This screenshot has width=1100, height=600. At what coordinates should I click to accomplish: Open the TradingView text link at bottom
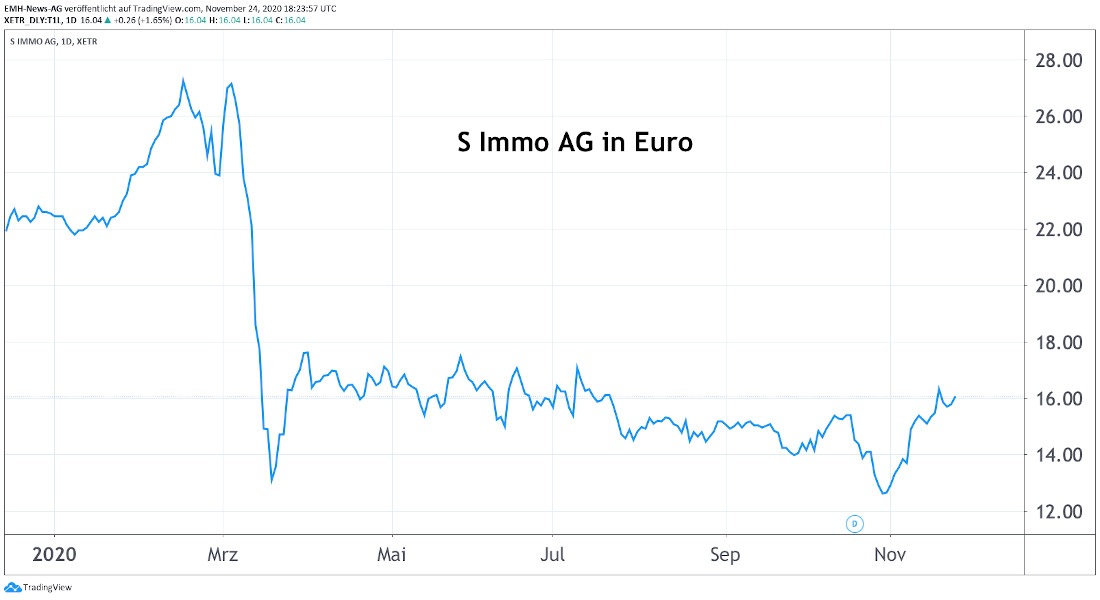[x=47, y=588]
